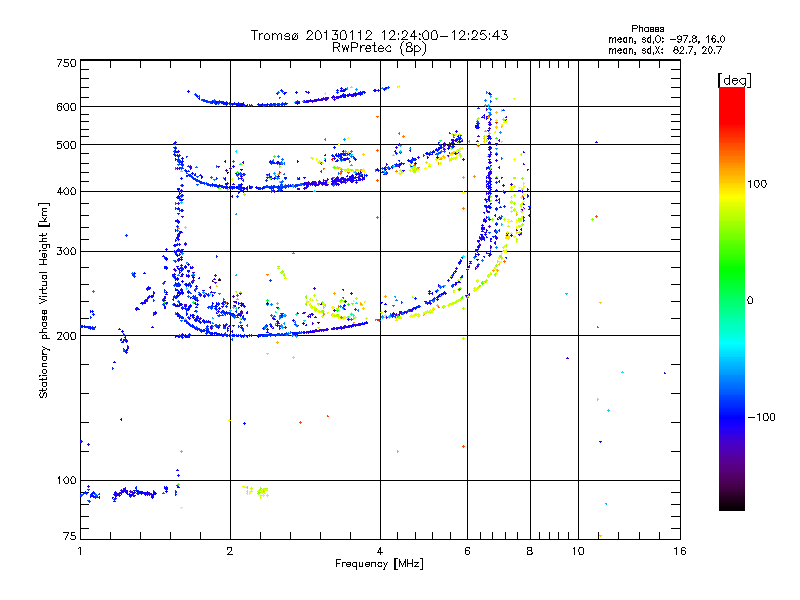Click the '2' x-axis tick label
Viewport: 800px width, 600px height.
[230, 551]
